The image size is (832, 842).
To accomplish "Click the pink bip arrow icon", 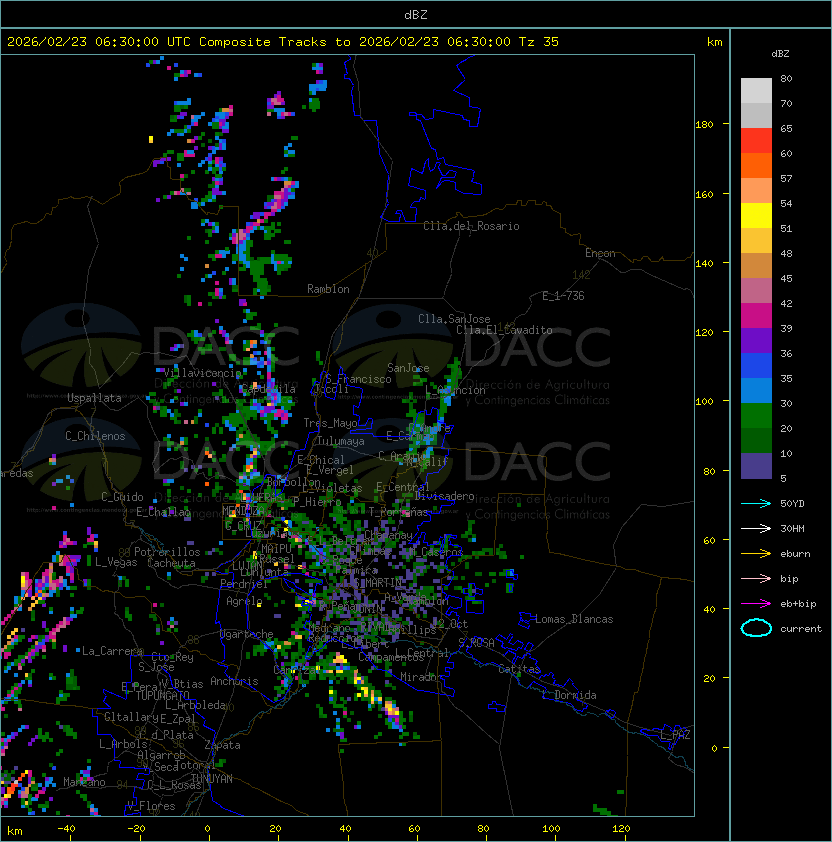I will click(x=756, y=578).
